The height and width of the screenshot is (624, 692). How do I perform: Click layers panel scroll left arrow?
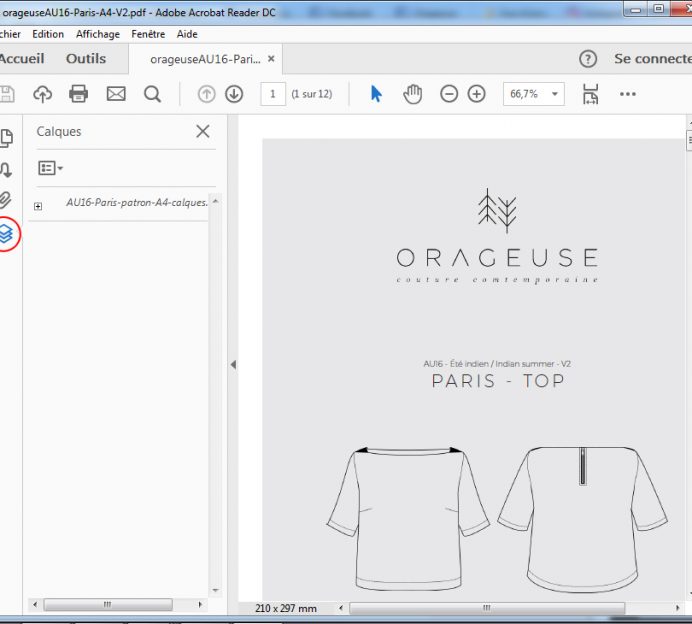35,605
